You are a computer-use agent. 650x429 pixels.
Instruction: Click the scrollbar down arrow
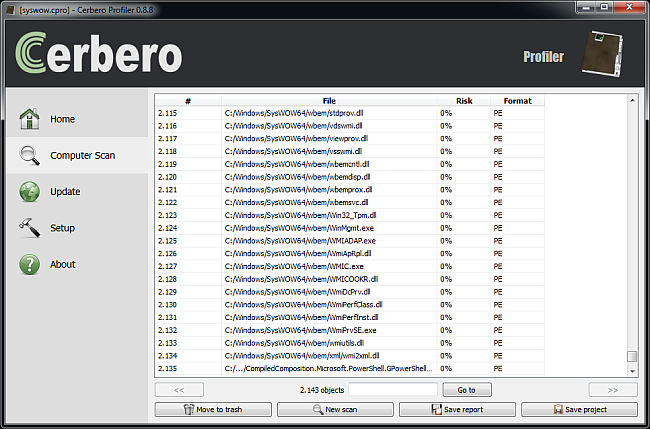(x=632, y=371)
